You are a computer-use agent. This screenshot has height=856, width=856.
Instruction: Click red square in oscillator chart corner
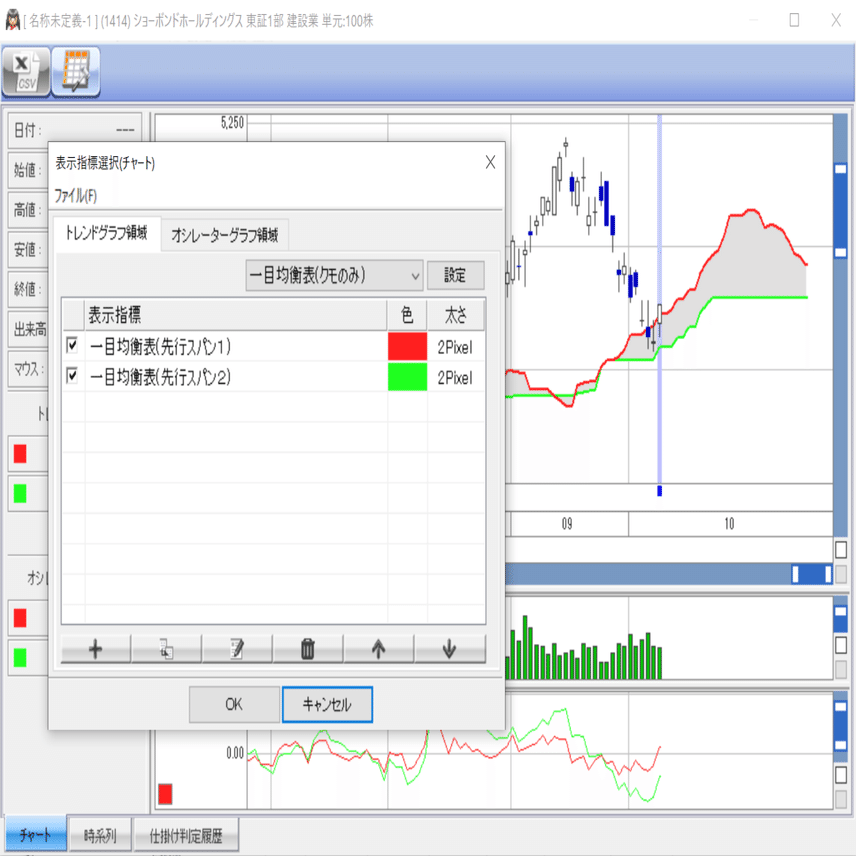[x=165, y=794]
